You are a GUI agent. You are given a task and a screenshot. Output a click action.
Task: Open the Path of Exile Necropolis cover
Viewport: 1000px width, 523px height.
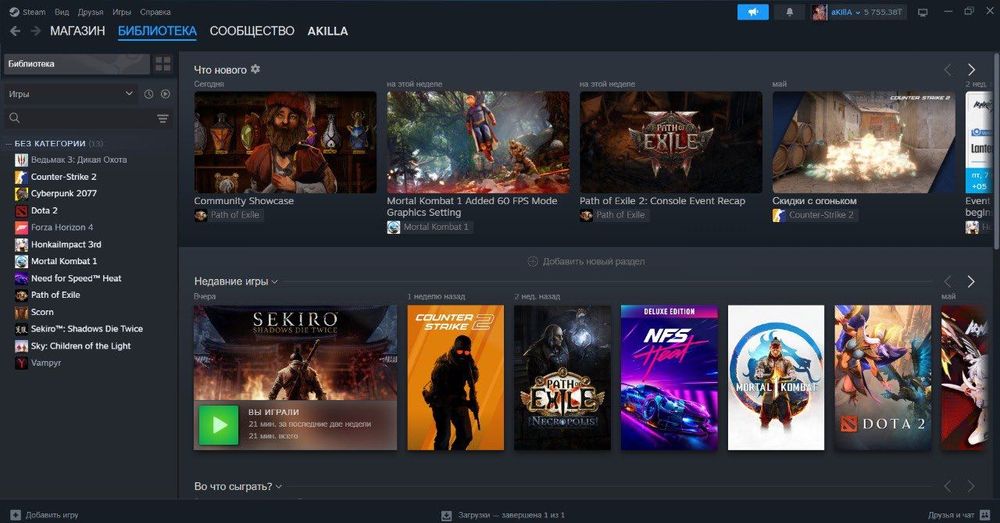[x=562, y=378]
